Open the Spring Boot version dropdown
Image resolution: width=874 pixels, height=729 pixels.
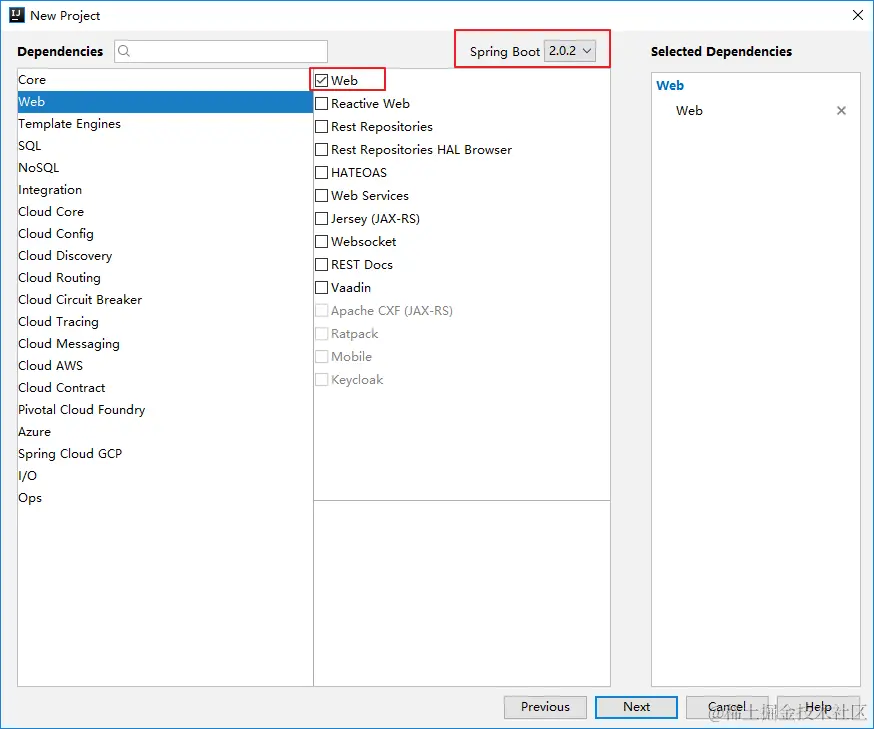coord(570,51)
